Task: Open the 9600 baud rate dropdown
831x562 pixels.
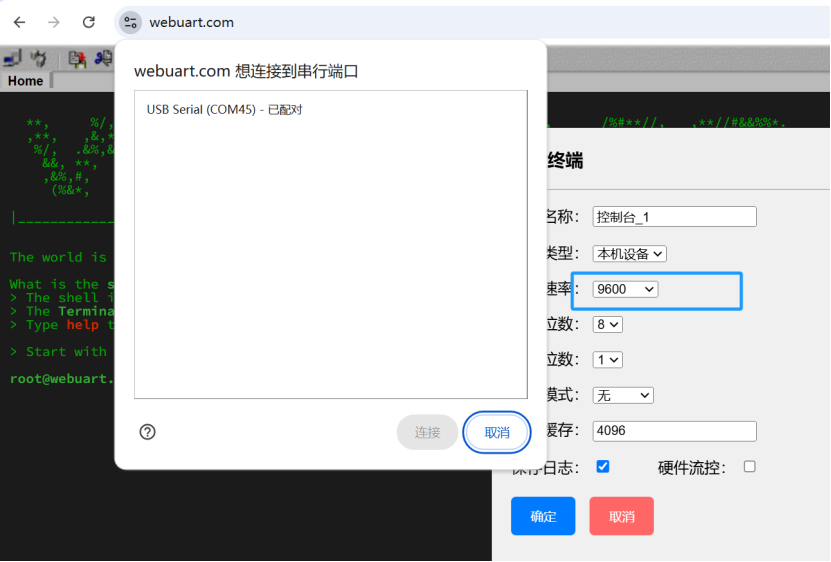Action: [625, 289]
